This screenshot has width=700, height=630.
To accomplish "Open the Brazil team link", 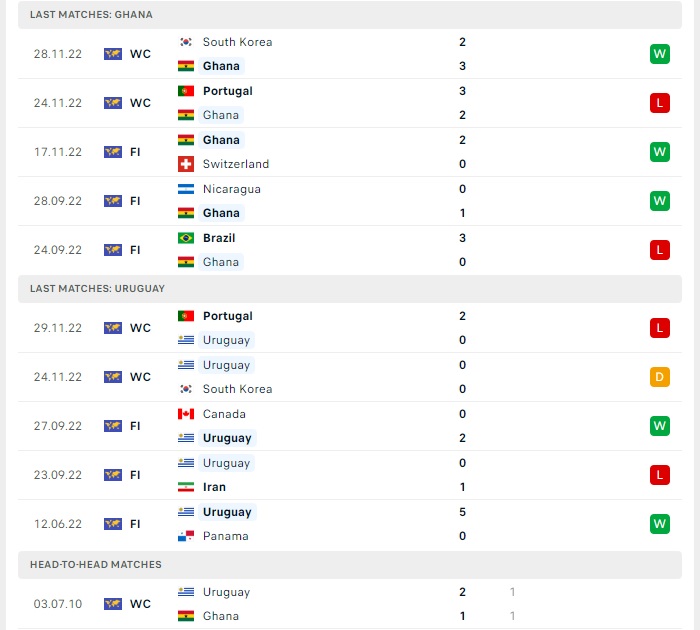I will pos(219,238).
